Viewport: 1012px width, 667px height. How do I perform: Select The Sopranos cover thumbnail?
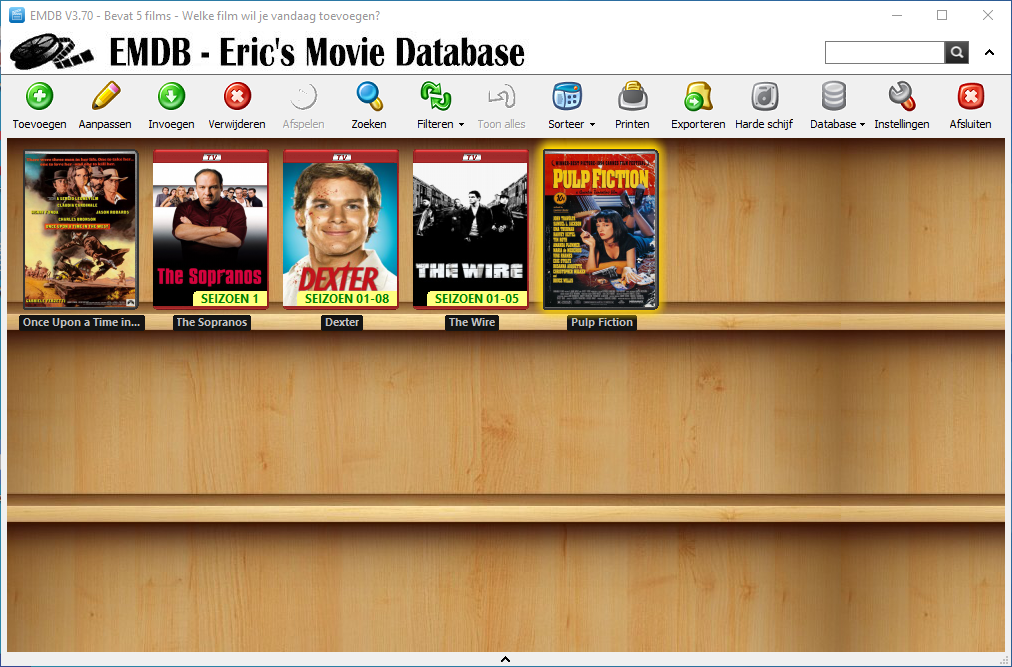[210, 229]
